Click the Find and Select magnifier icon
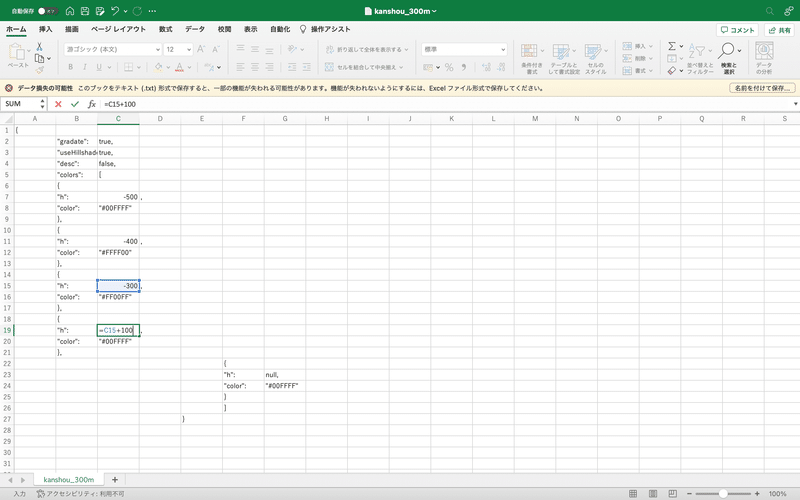Screen dimensions: 800x500 tap(726, 51)
